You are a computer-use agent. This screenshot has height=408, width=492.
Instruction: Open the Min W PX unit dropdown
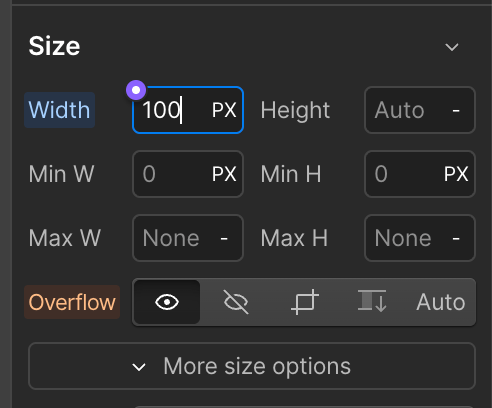(x=224, y=174)
